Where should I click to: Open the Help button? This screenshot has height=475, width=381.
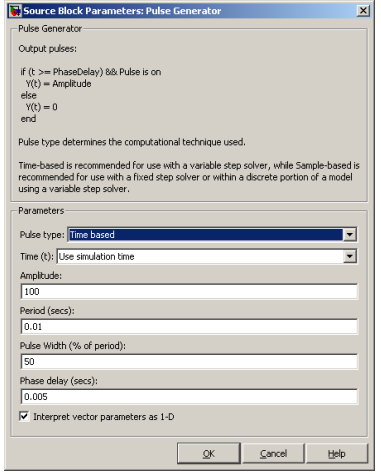pyautogui.click(x=337, y=454)
